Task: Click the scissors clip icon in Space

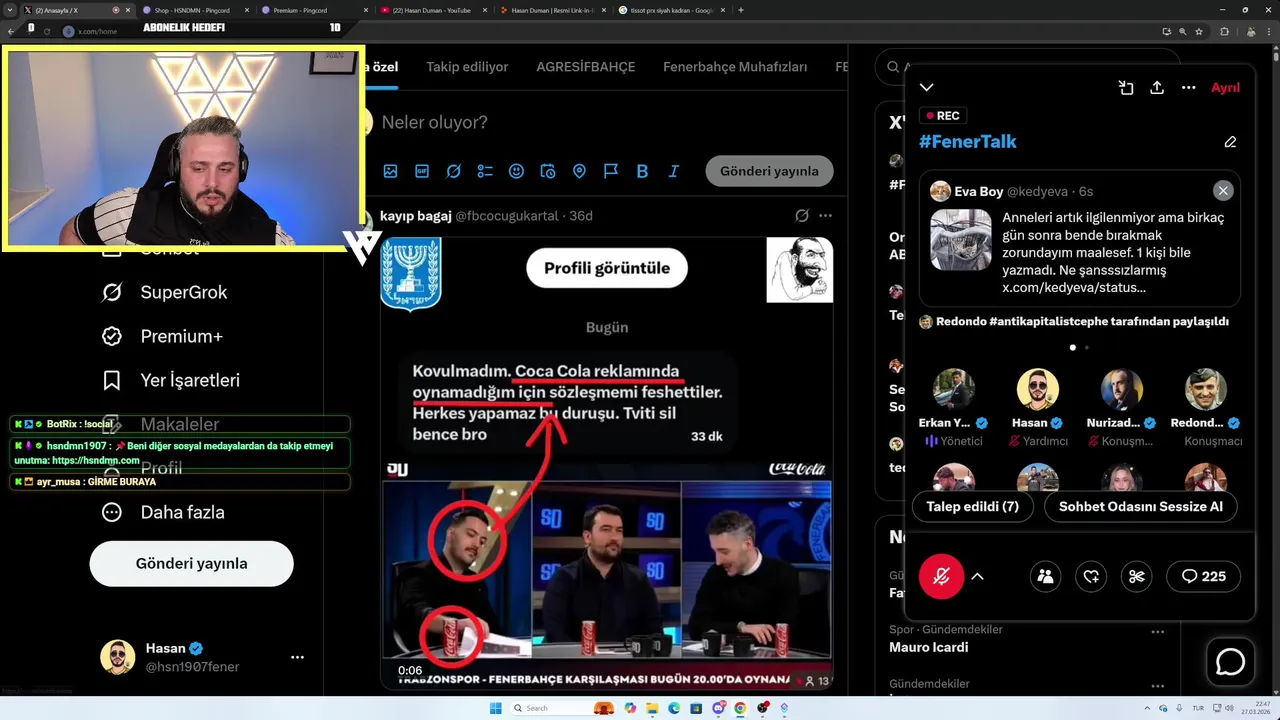Action: coord(1136,576)
